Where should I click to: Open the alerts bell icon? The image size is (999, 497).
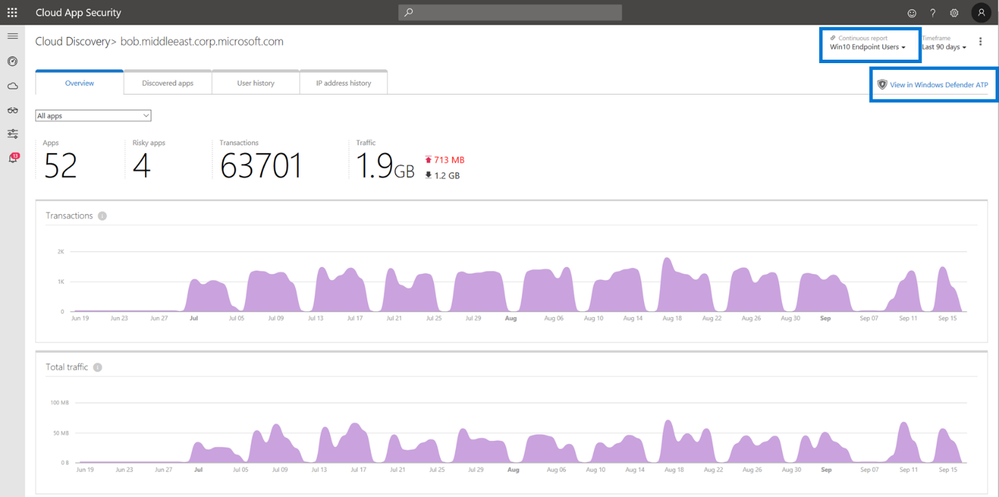click(x=13, y=158)
